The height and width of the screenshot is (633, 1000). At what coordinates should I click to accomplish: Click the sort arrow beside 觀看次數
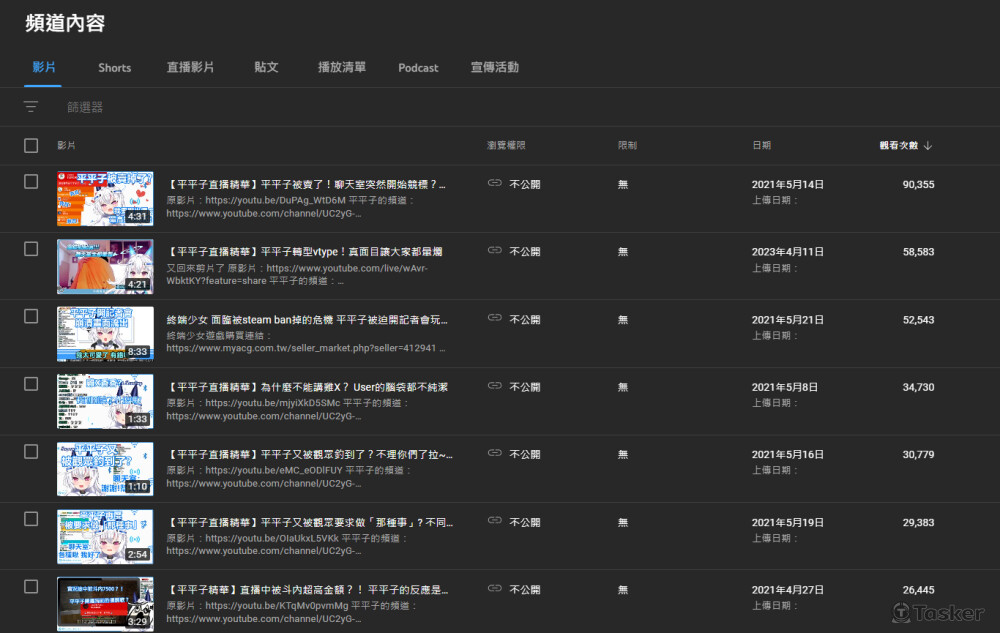(x=928, y=146)
